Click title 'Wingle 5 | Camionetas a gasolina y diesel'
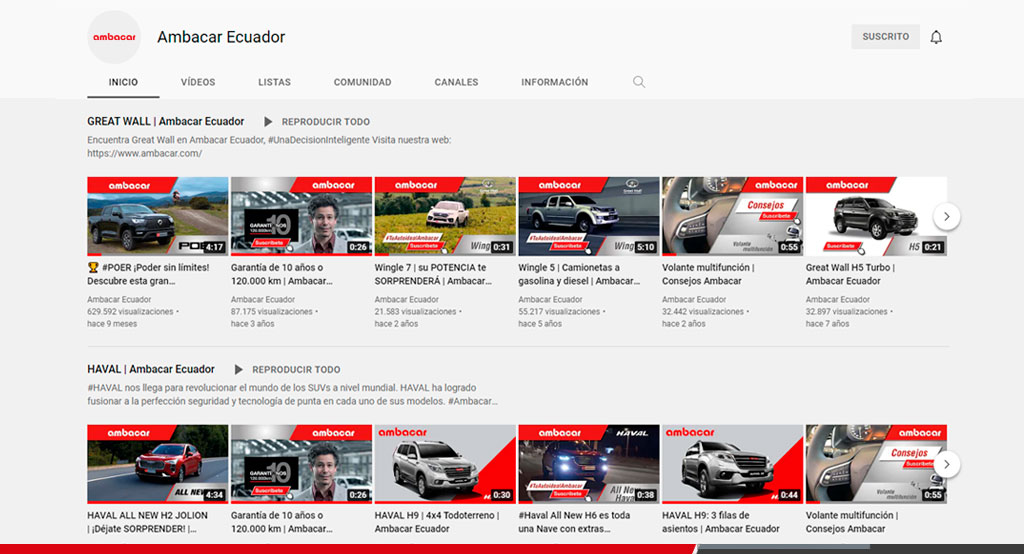 click(x=579, y=274)
